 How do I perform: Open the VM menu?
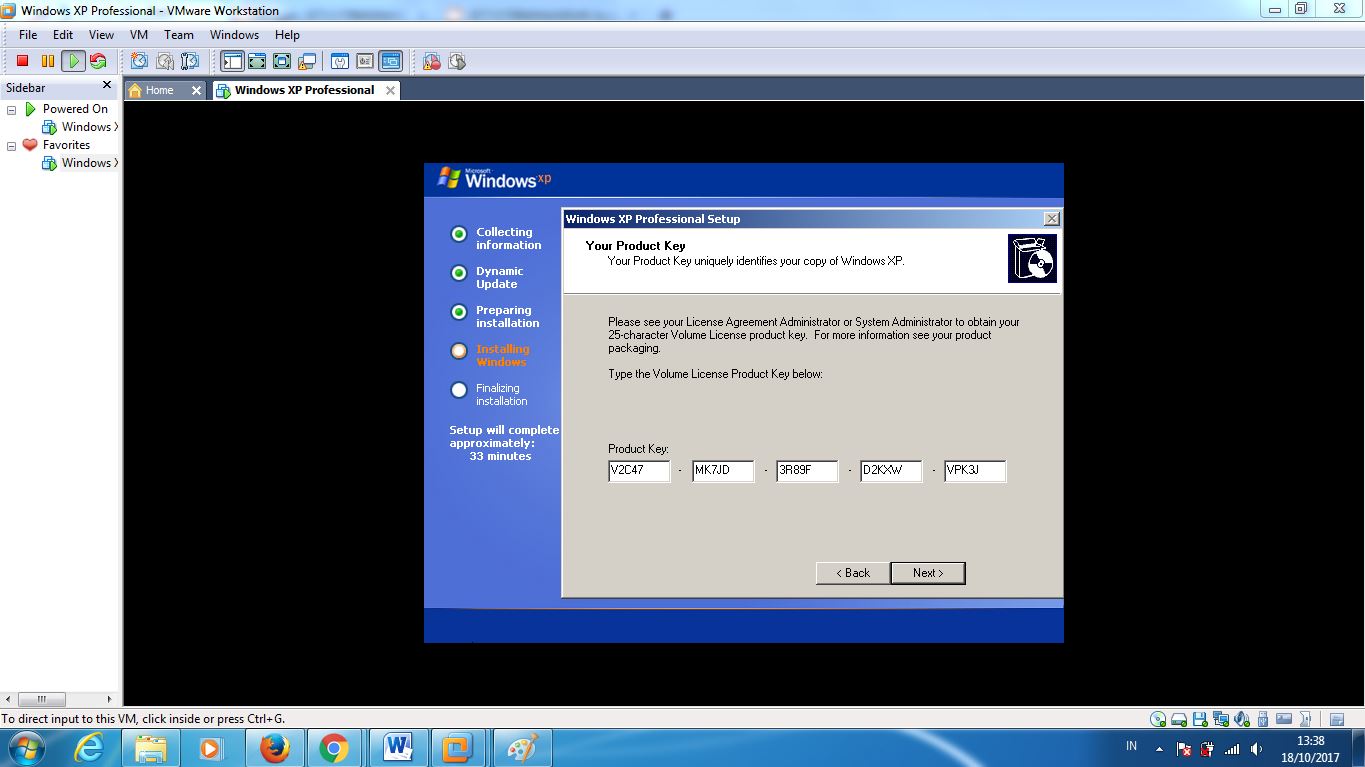click(139, 35)
